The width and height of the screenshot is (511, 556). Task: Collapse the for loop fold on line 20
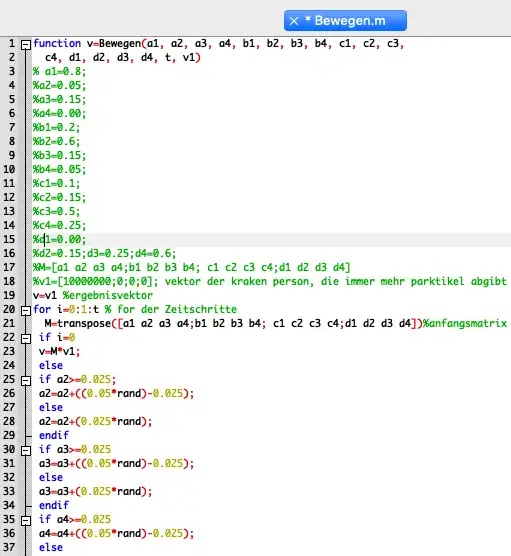pyautogui.click(x=26, y=311)
